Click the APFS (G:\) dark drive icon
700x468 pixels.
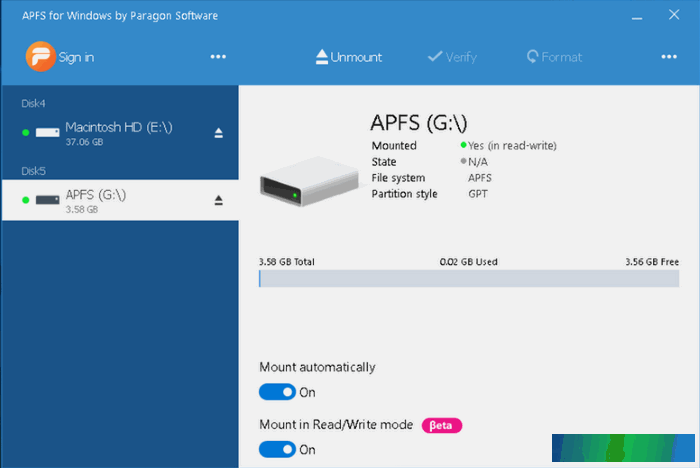47,200
